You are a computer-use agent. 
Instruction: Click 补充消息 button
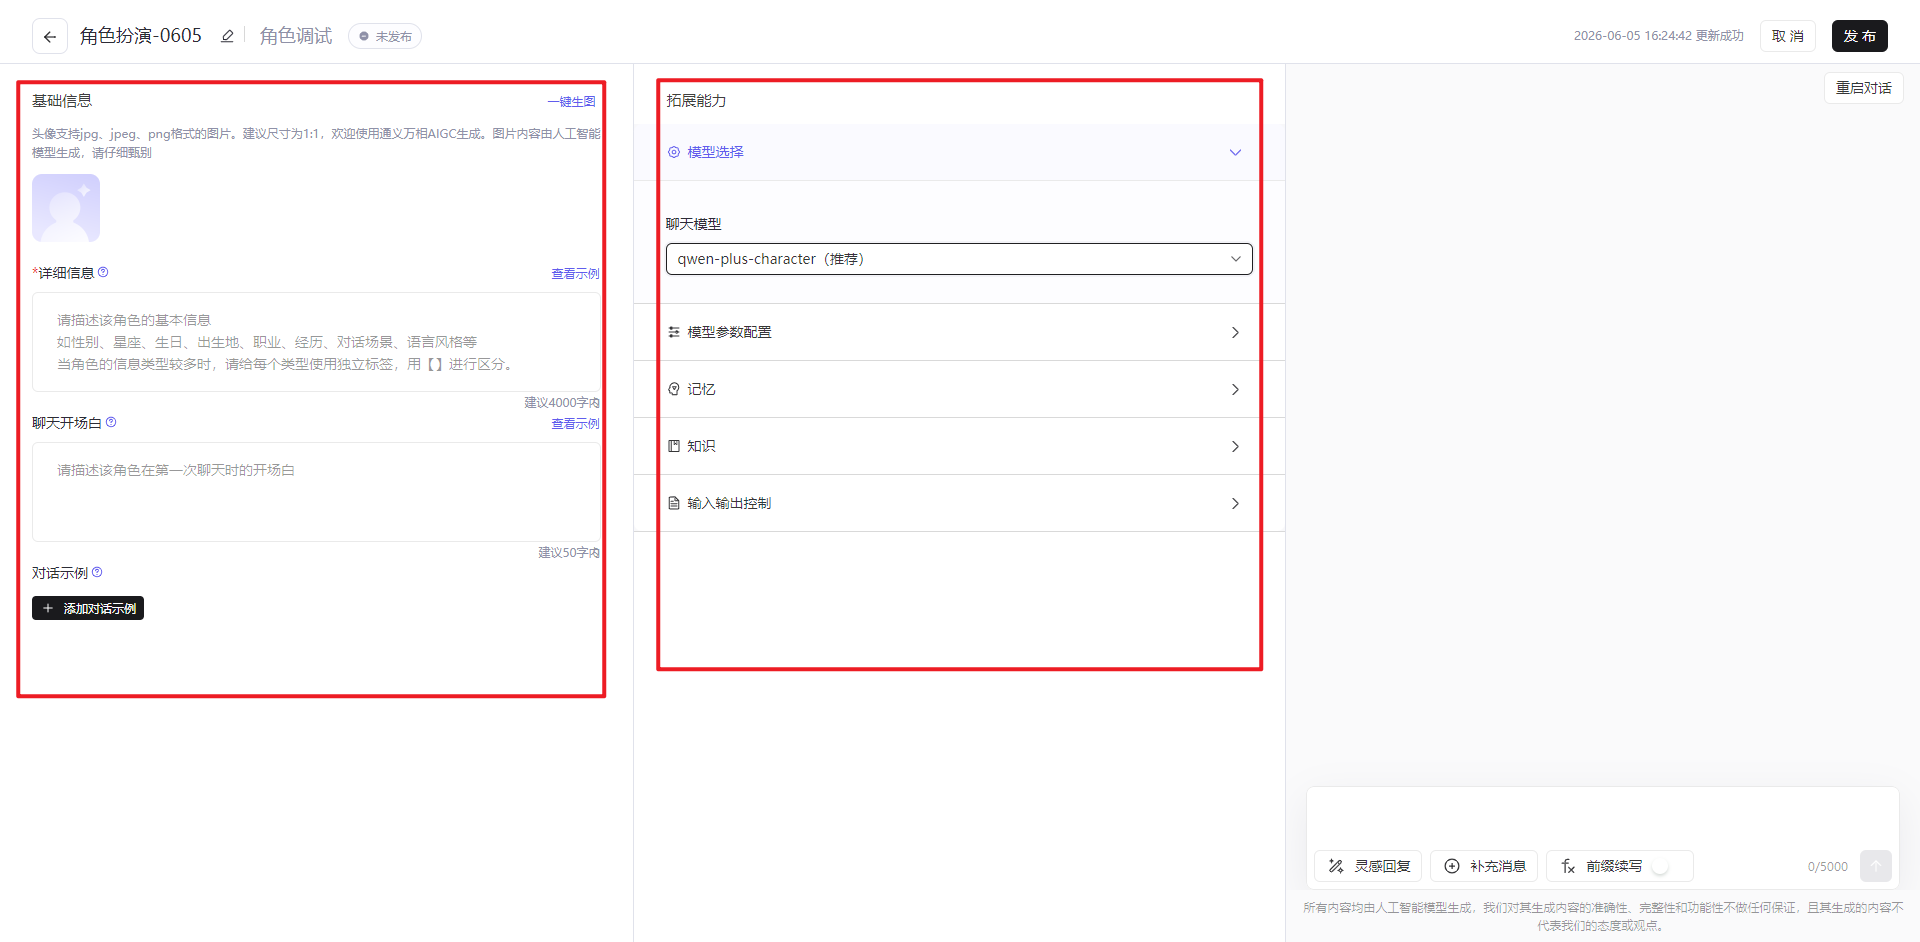click(1484, 866)
